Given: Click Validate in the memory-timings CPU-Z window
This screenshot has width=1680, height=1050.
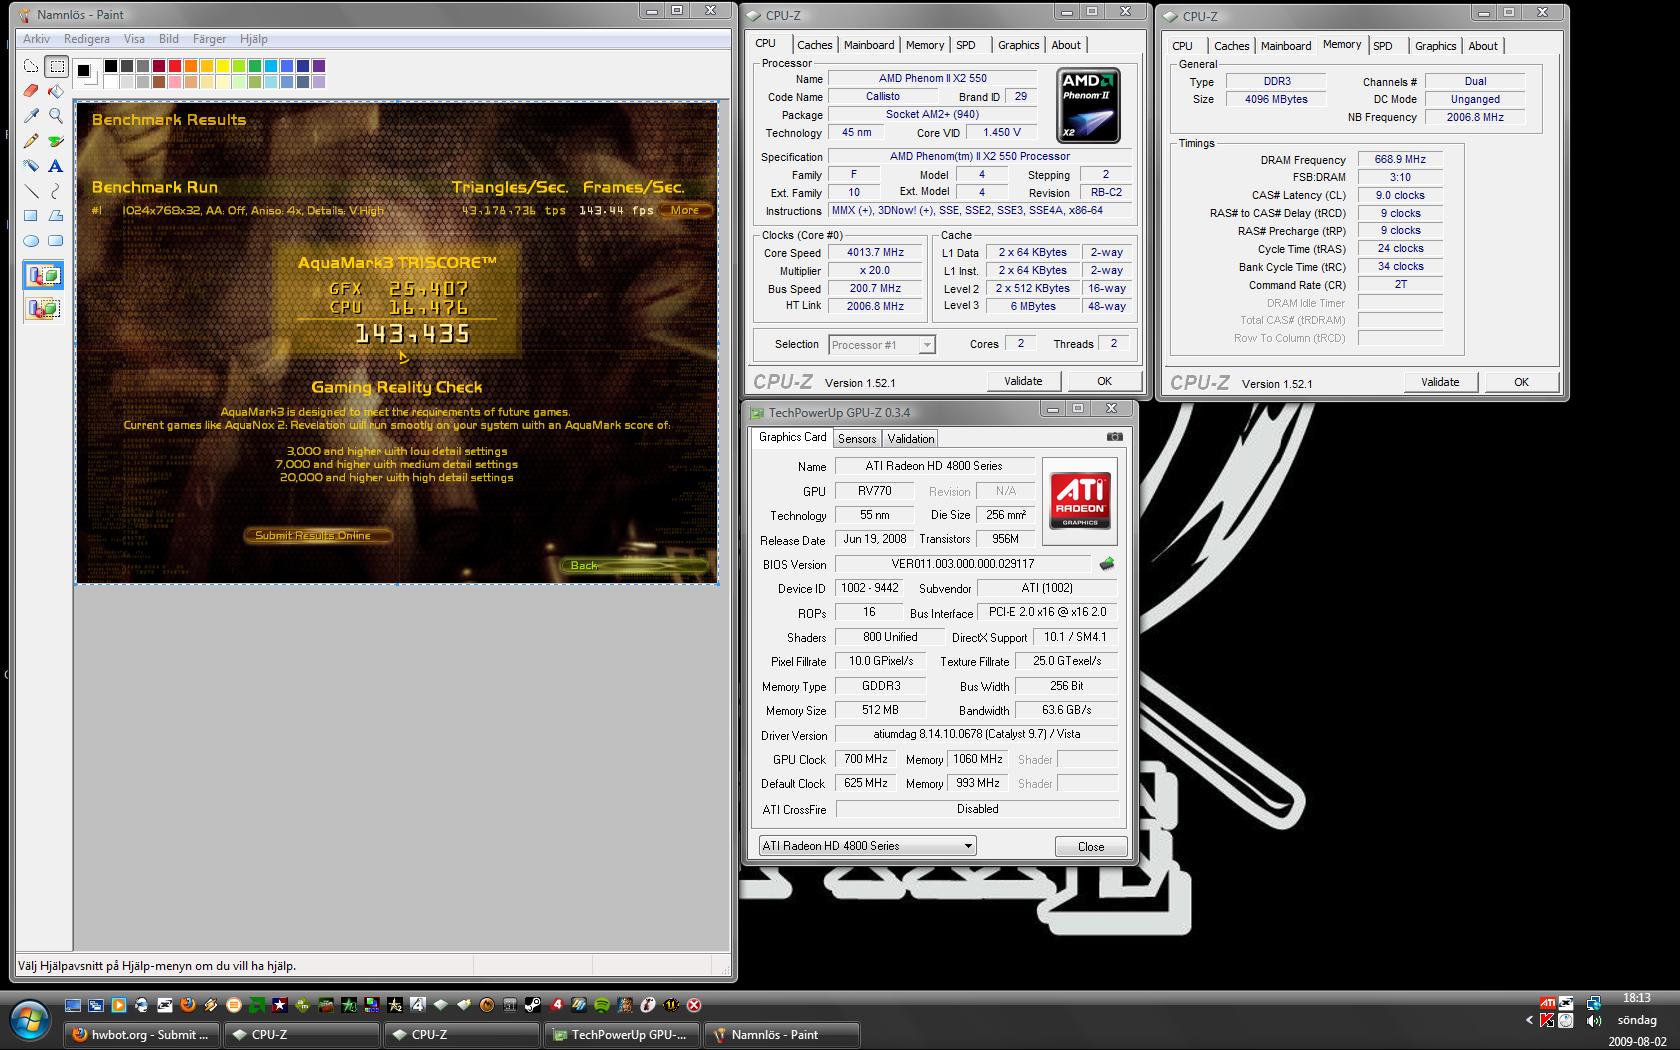Looking at the screenshot, I should click(1440, 382).
